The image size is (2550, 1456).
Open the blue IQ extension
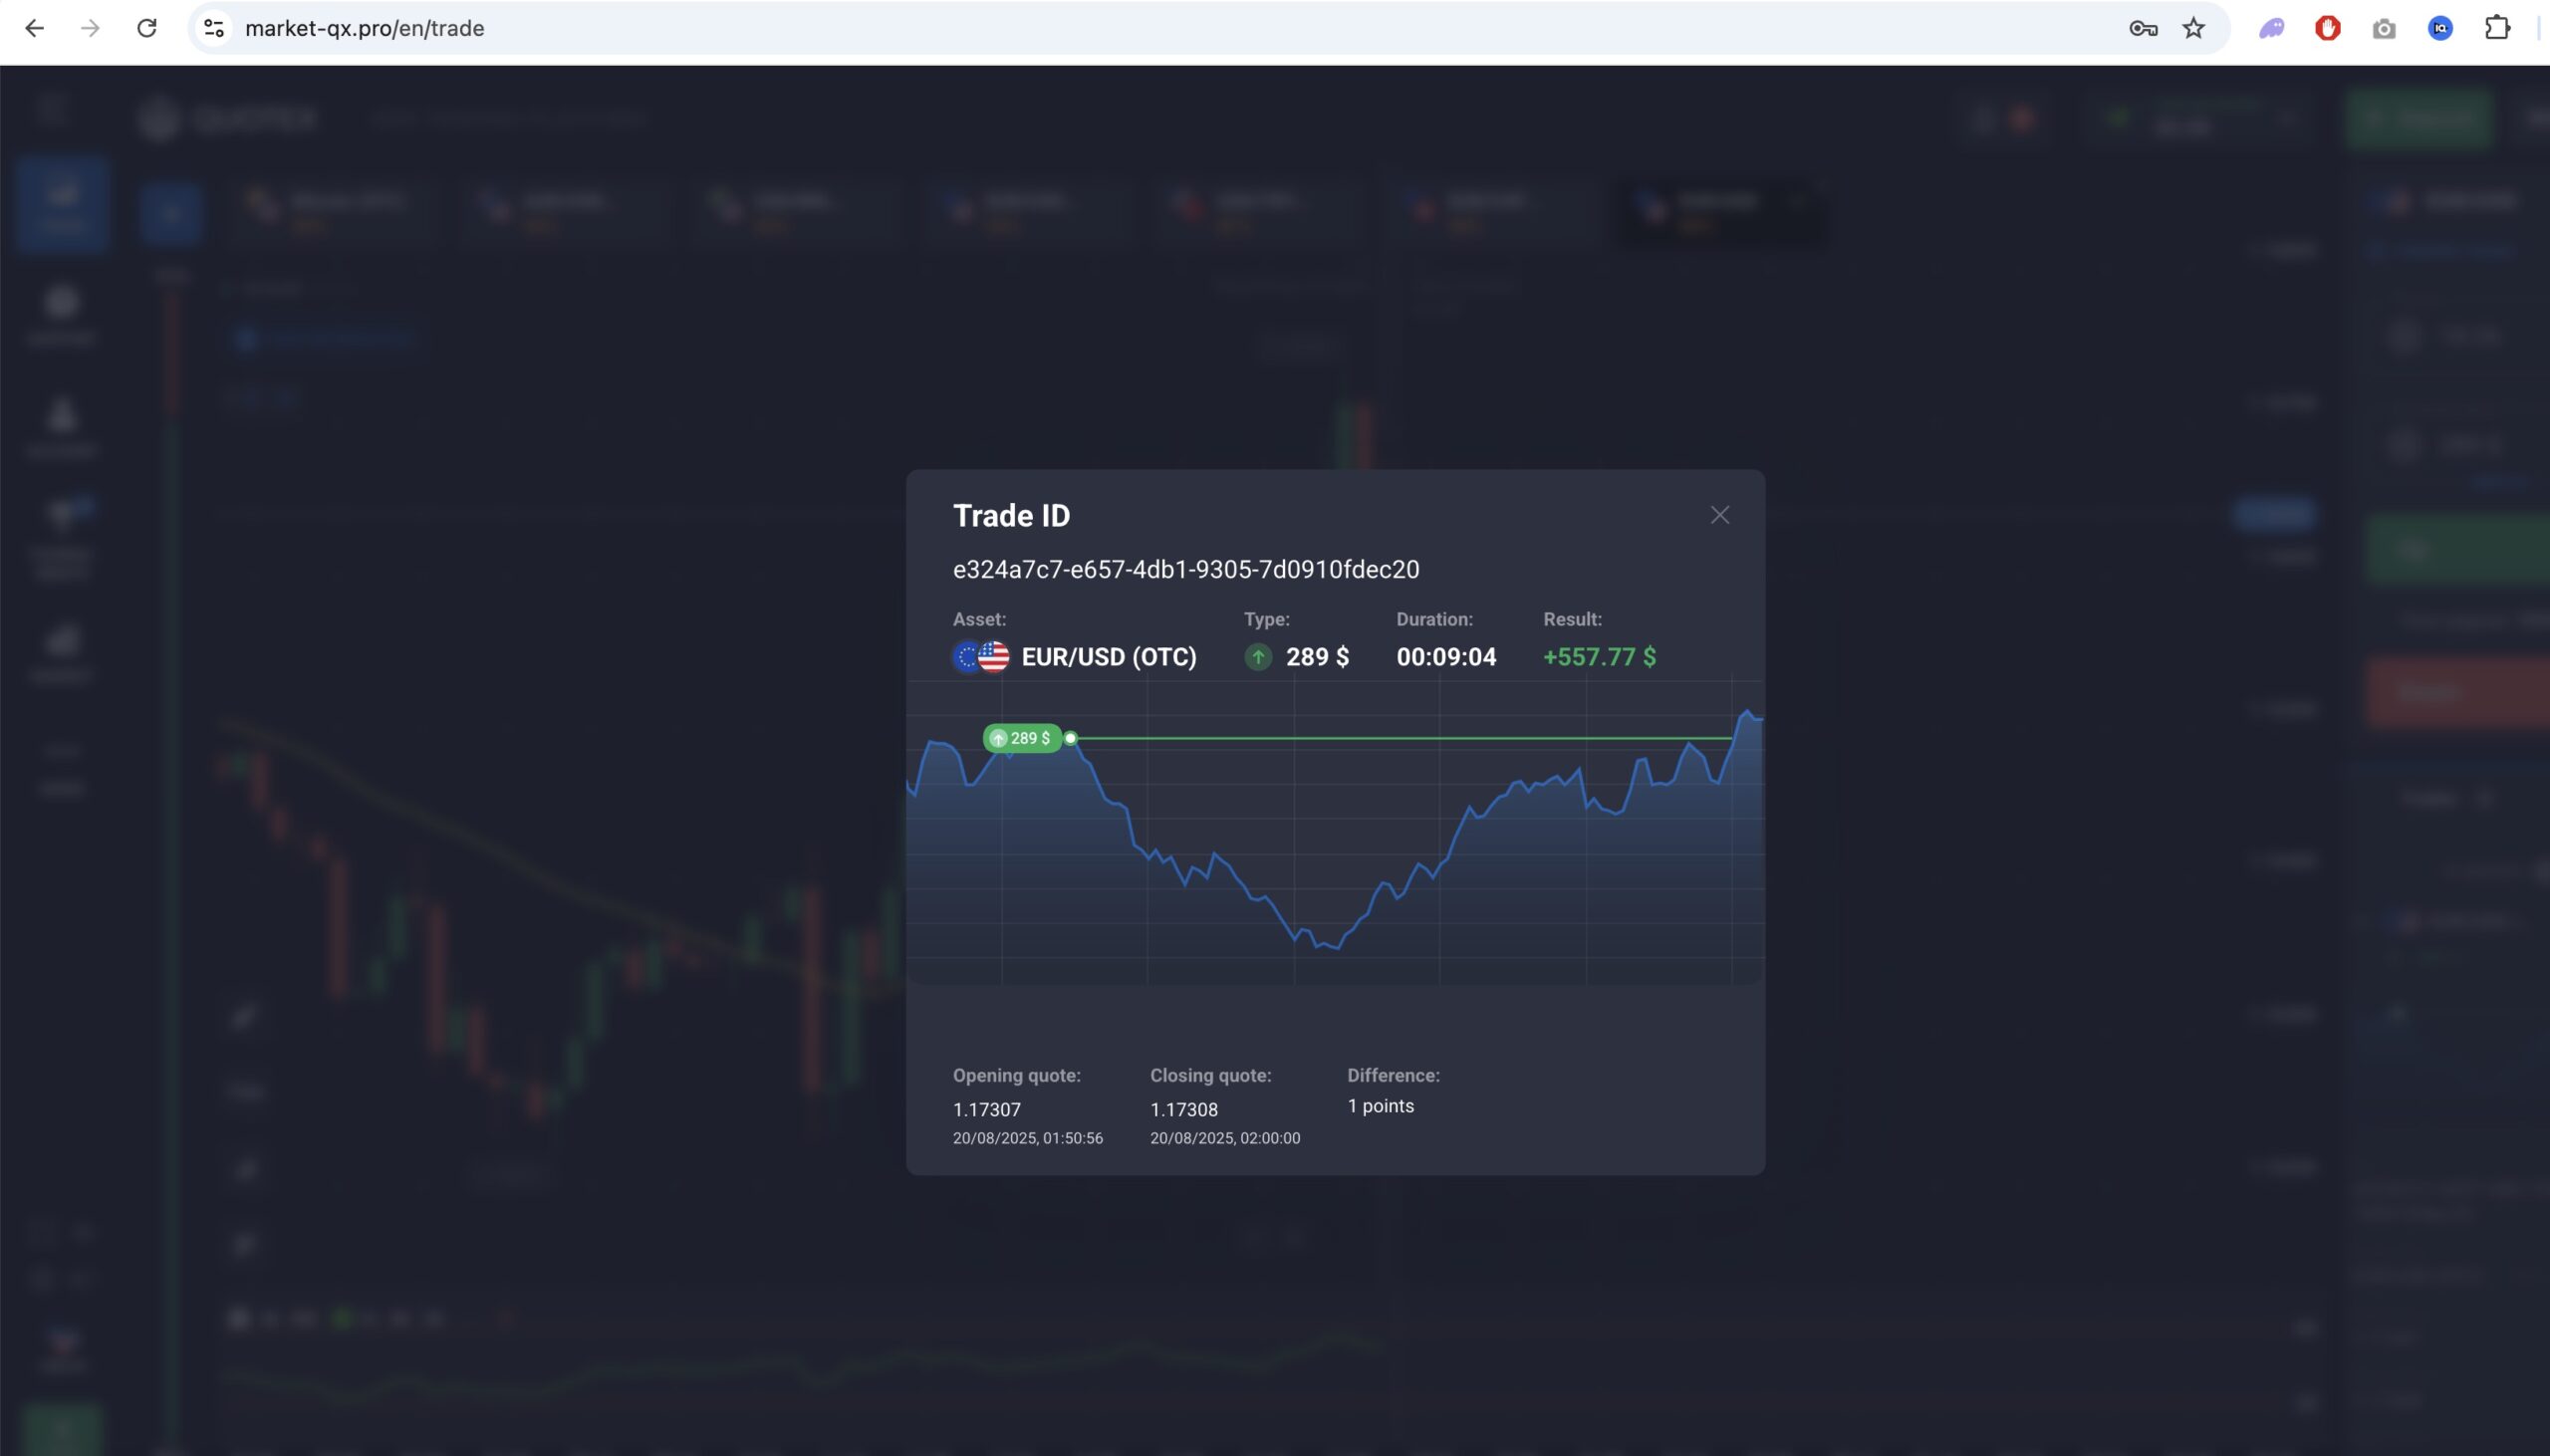pyautogui.click(x=2440, y=28)
